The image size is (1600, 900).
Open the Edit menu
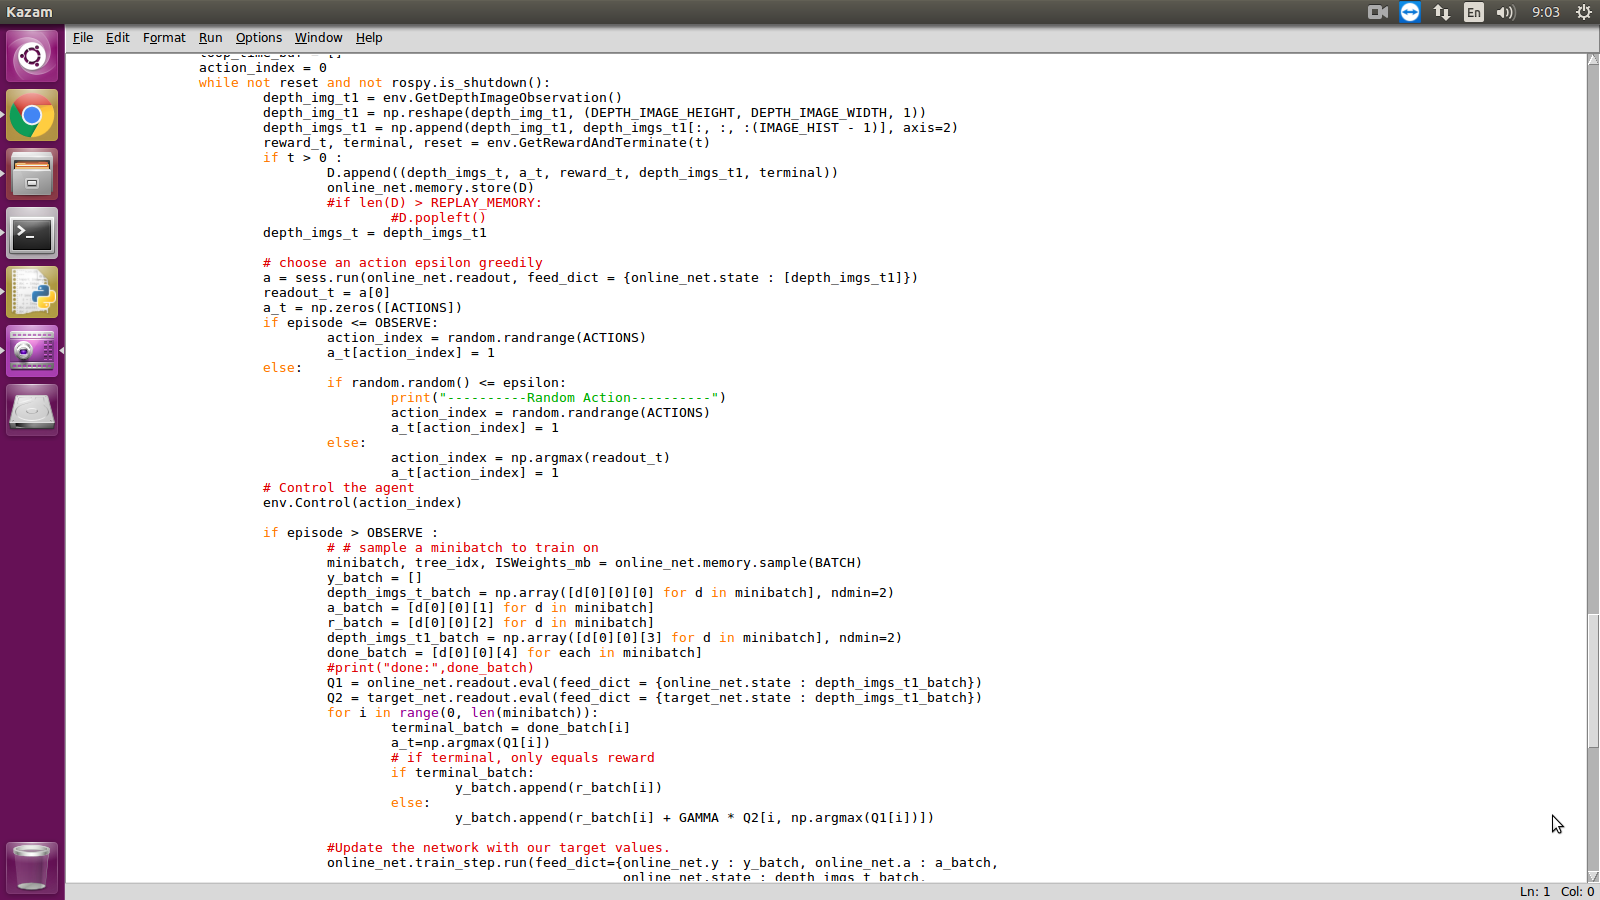(x=118, y=37)
